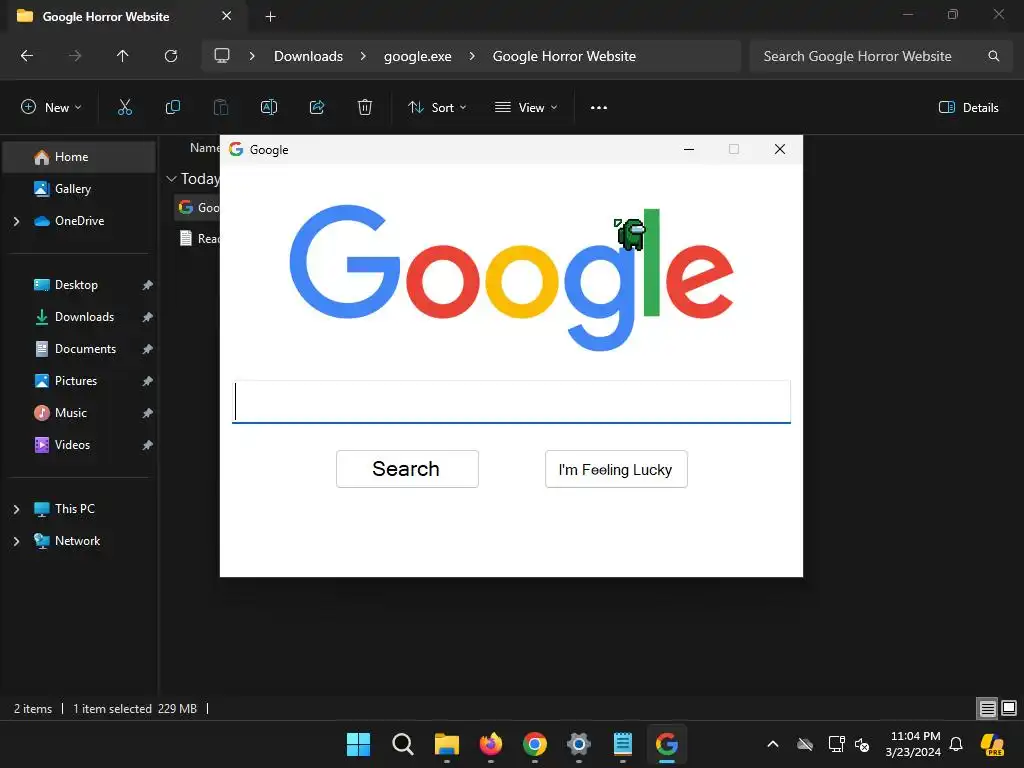Expand the OneDrive tree node

tap(16, 221)
